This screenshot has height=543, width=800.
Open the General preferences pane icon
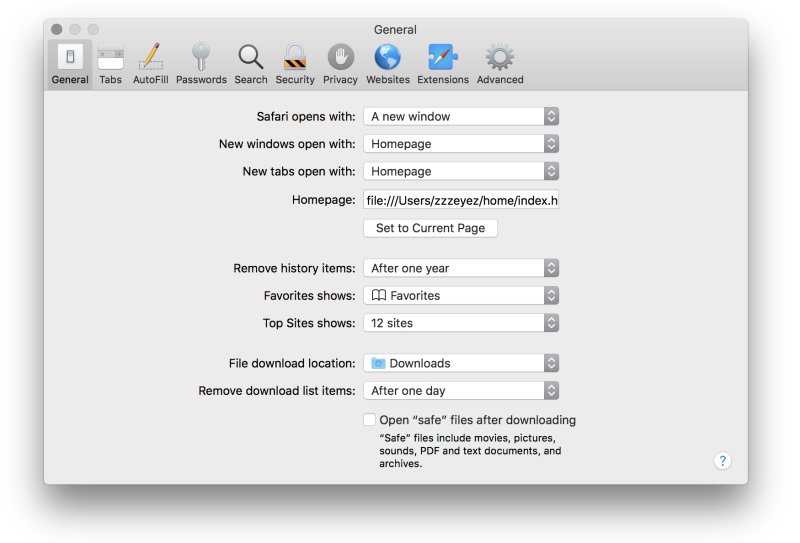coord(70,64)
